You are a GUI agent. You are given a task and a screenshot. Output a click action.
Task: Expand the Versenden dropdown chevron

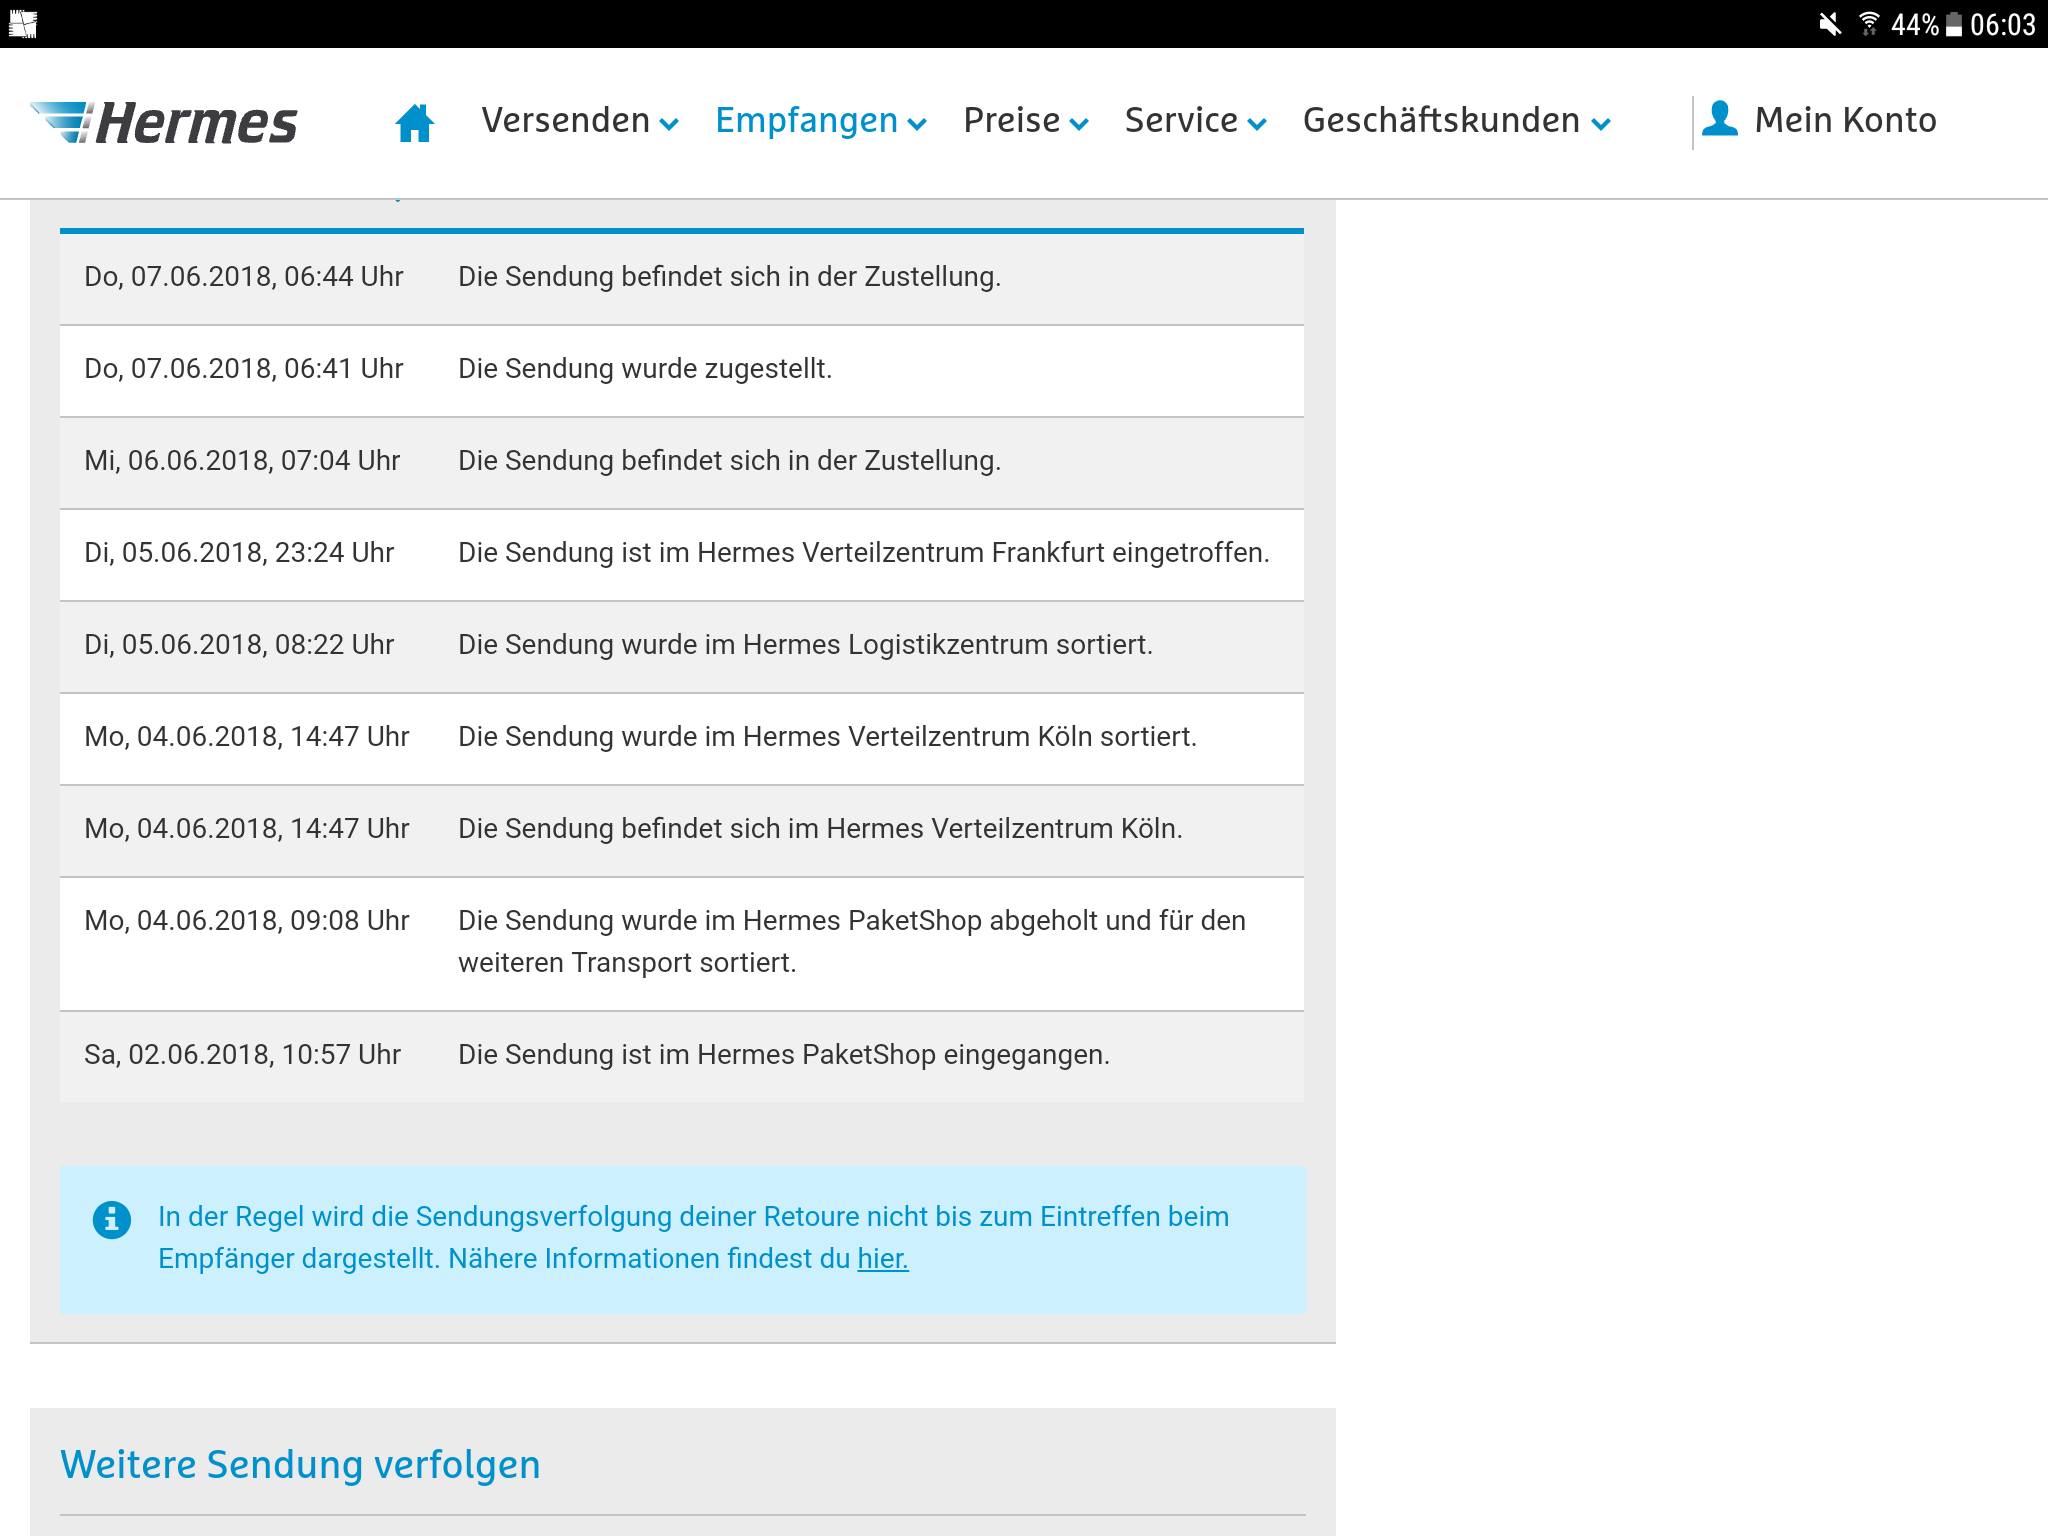click(670, 124)
